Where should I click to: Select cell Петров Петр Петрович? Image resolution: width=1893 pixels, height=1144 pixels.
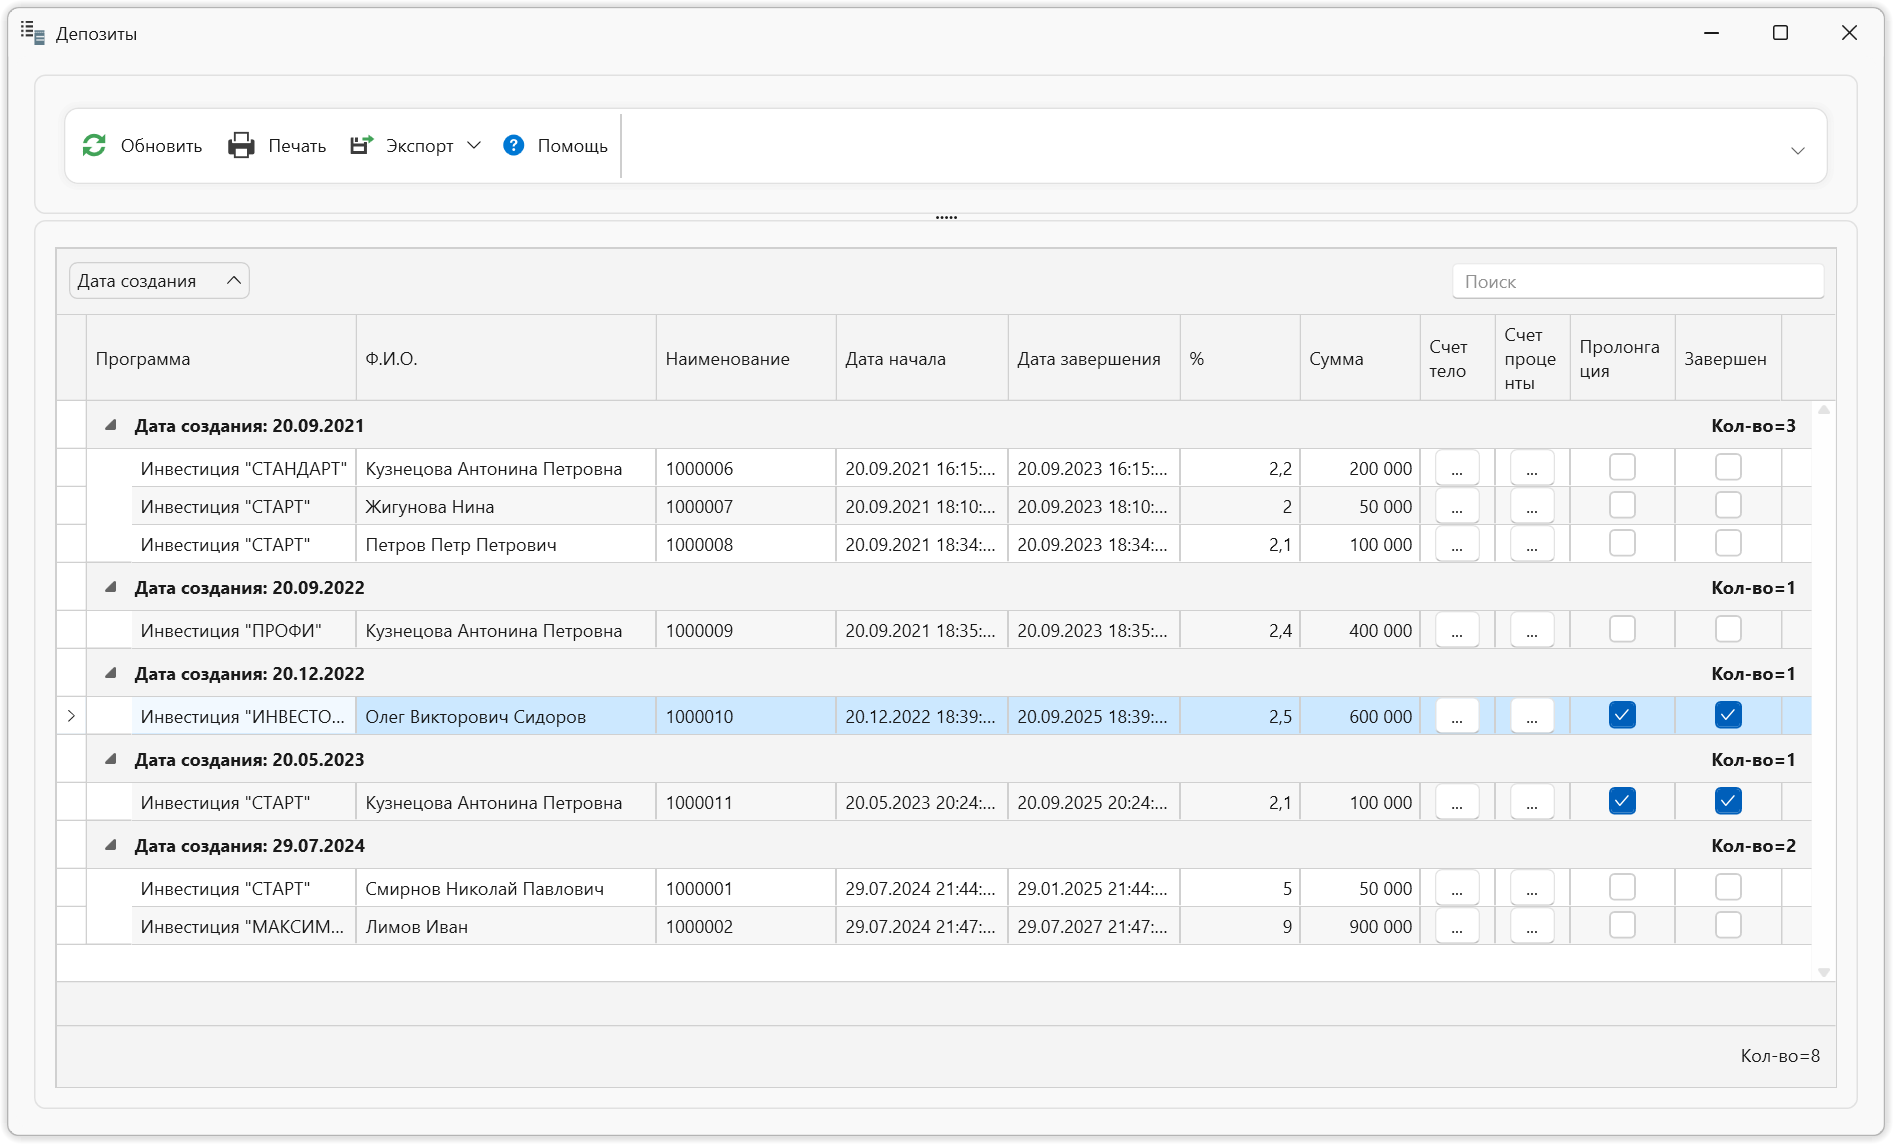[x=506, y=544]
